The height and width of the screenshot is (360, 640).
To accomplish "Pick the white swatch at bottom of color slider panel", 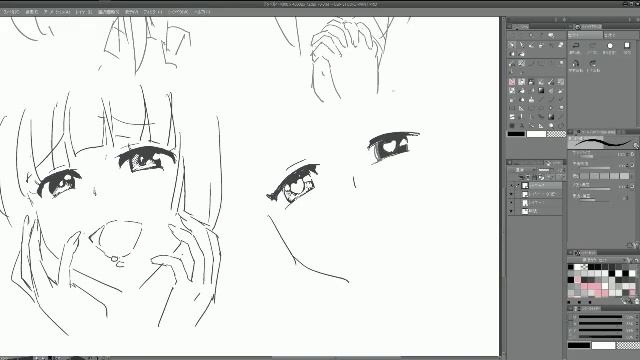I will pos(603,346).
